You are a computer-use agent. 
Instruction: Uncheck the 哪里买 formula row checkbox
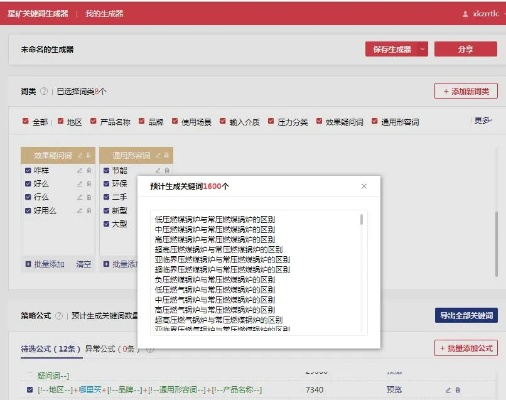30,389
